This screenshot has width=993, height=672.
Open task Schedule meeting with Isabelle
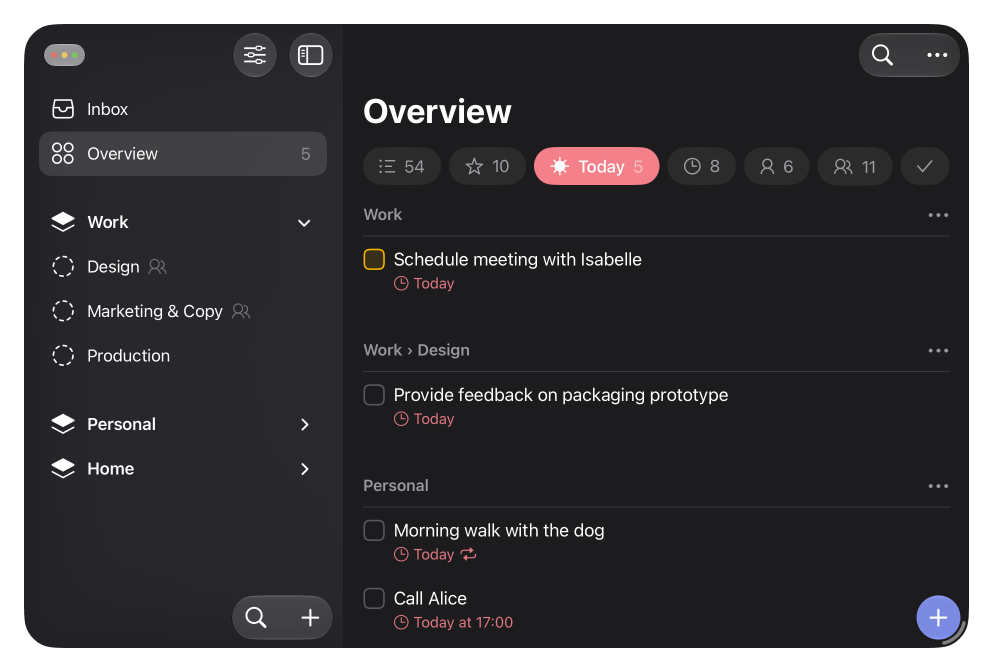517,259
